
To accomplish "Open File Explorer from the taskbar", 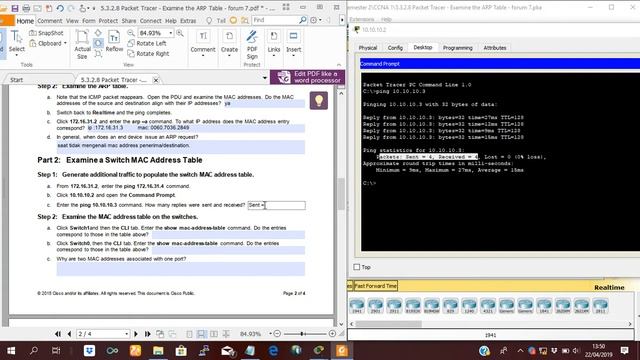I will tap(158, 351).
